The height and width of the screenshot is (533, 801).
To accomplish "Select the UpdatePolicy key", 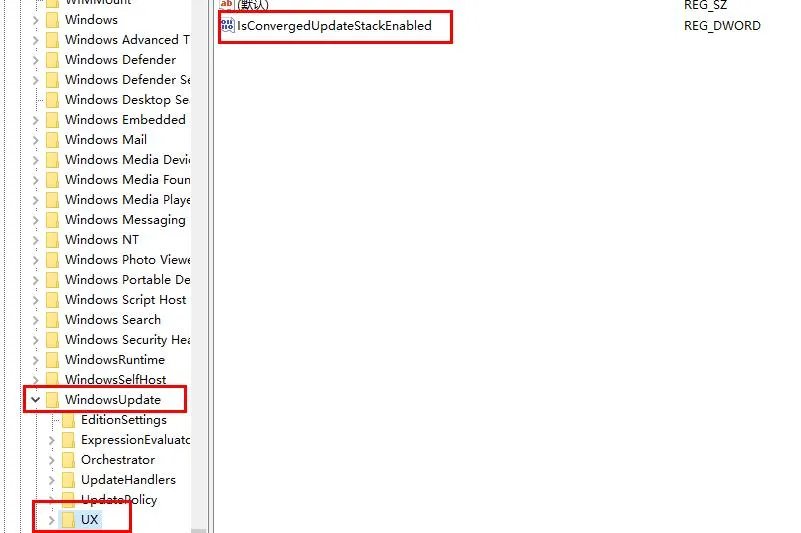I will pos(118,500).
